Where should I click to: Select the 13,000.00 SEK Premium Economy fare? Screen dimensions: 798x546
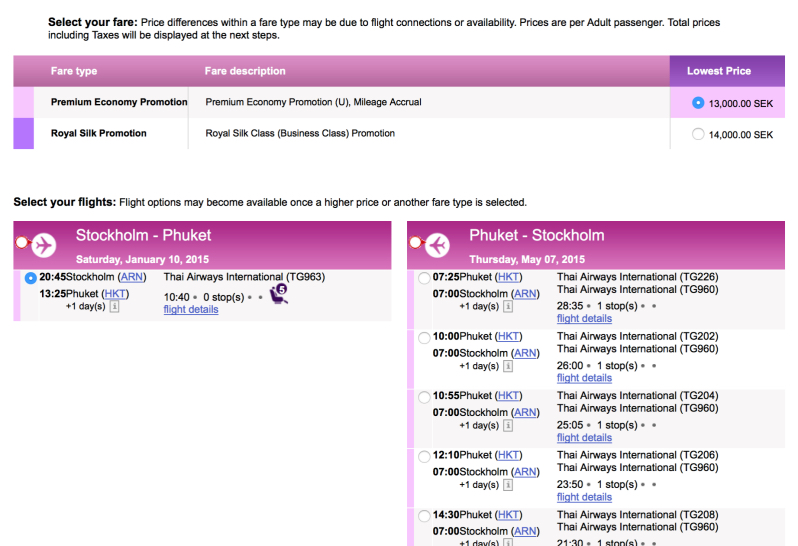point(698,103)
